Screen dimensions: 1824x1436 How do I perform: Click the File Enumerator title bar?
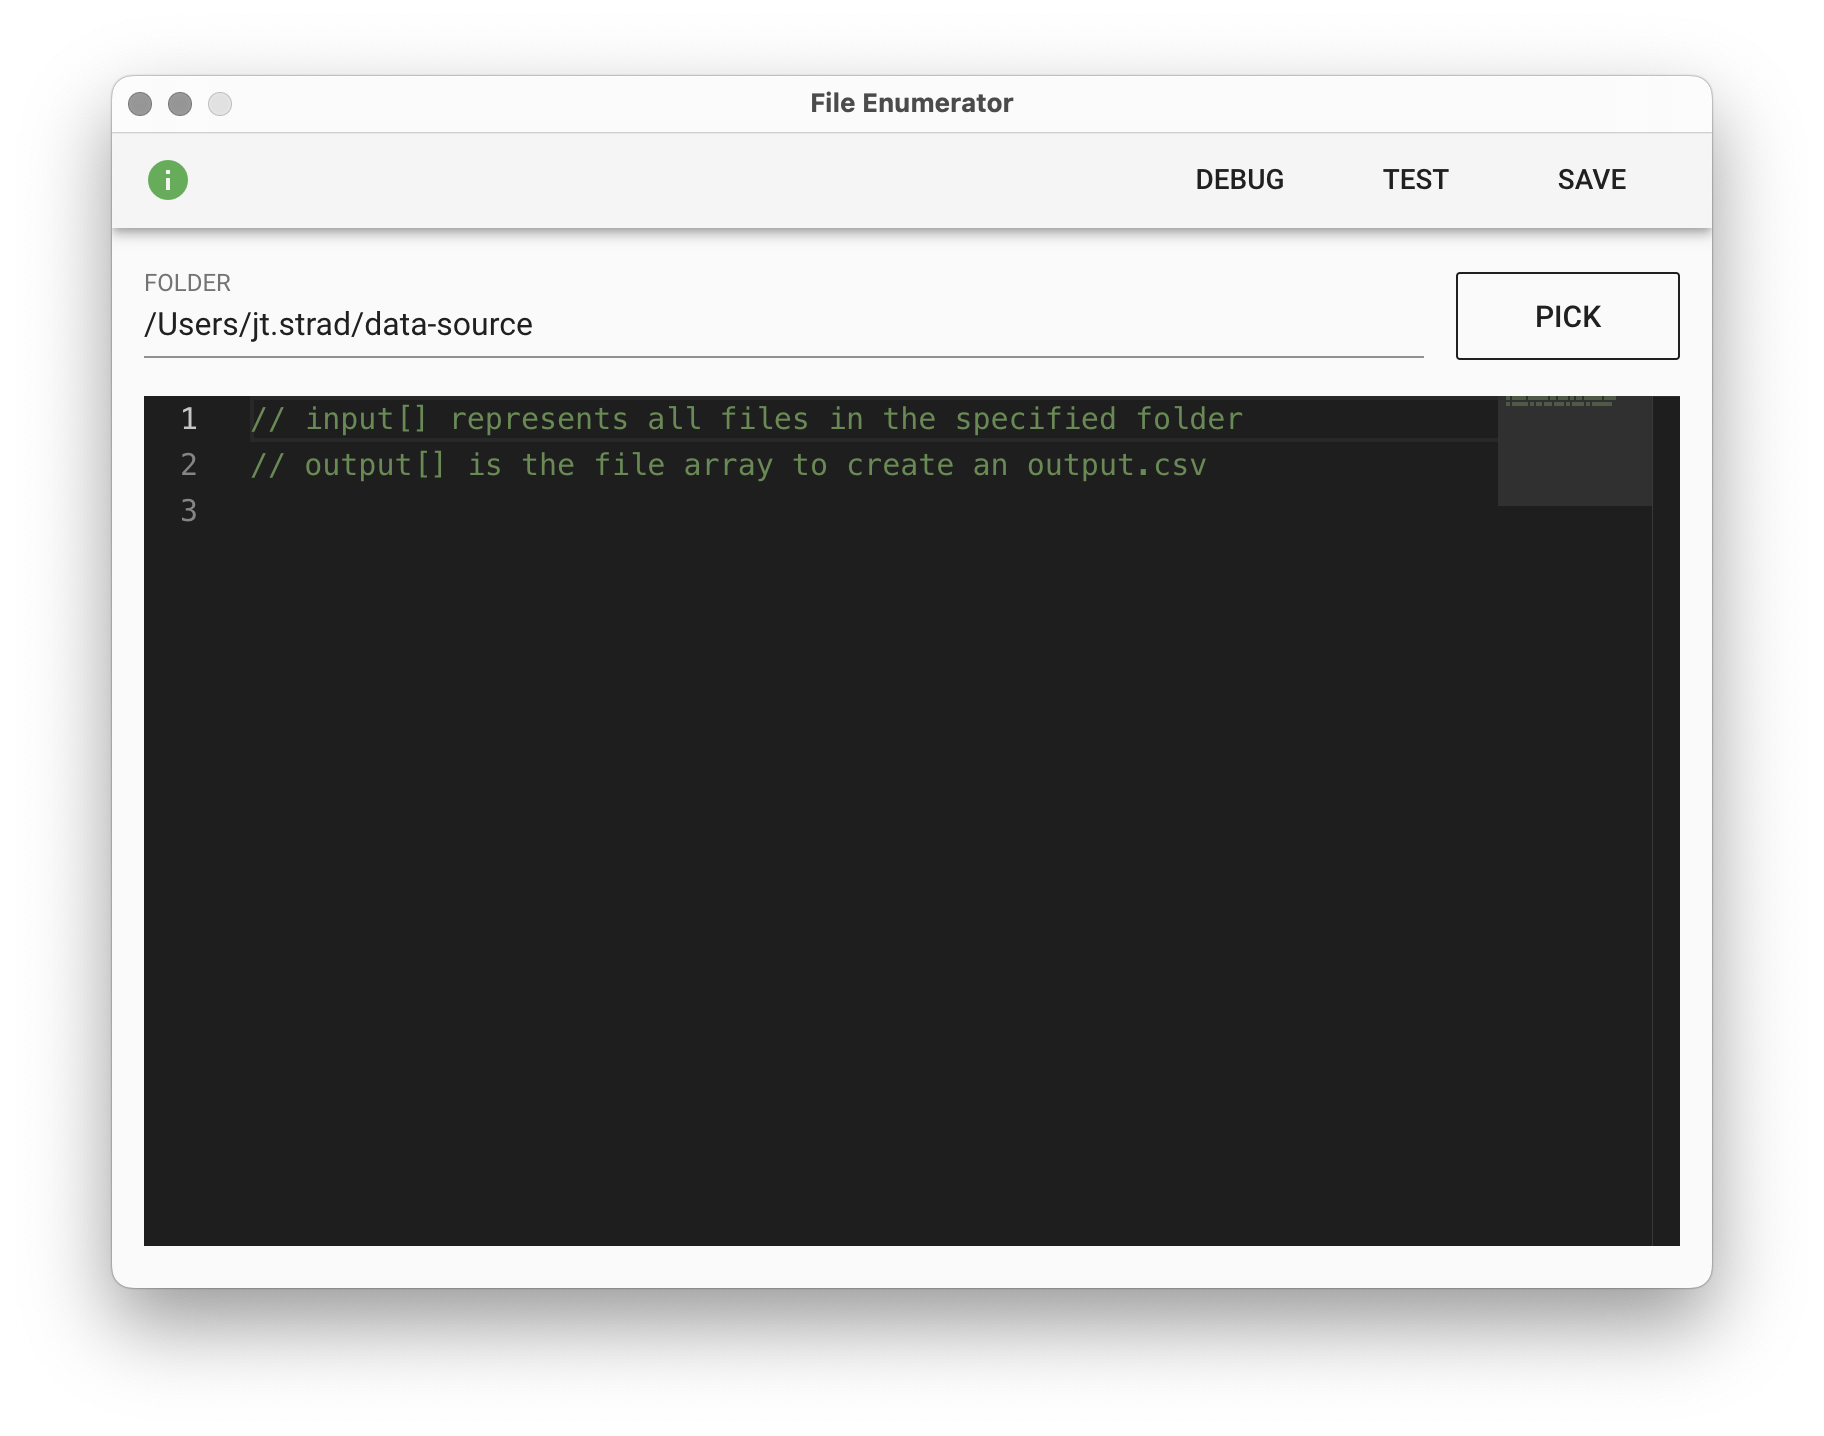point(911,104)
